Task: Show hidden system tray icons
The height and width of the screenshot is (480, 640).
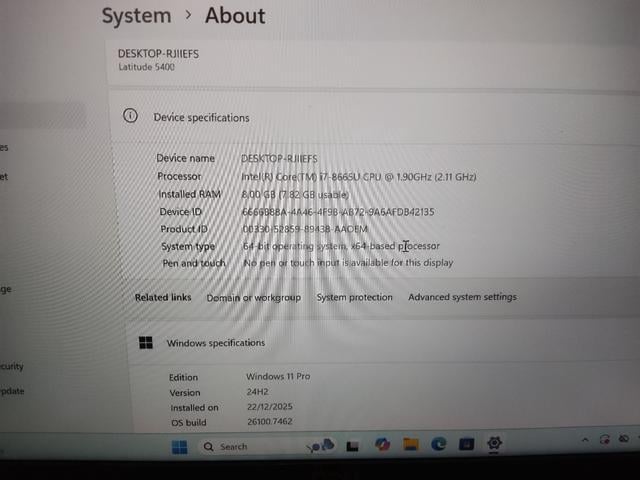Action: 585,440
